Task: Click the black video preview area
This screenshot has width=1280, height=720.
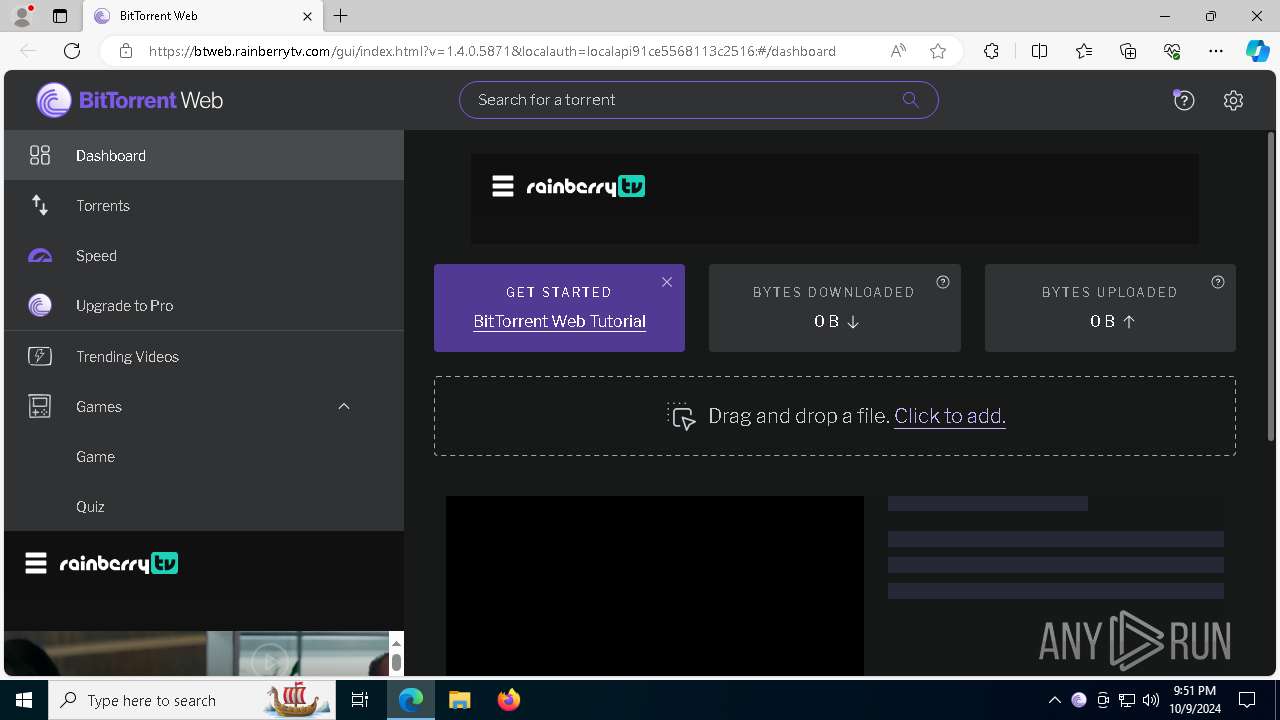Action: (x=655, y=586)
